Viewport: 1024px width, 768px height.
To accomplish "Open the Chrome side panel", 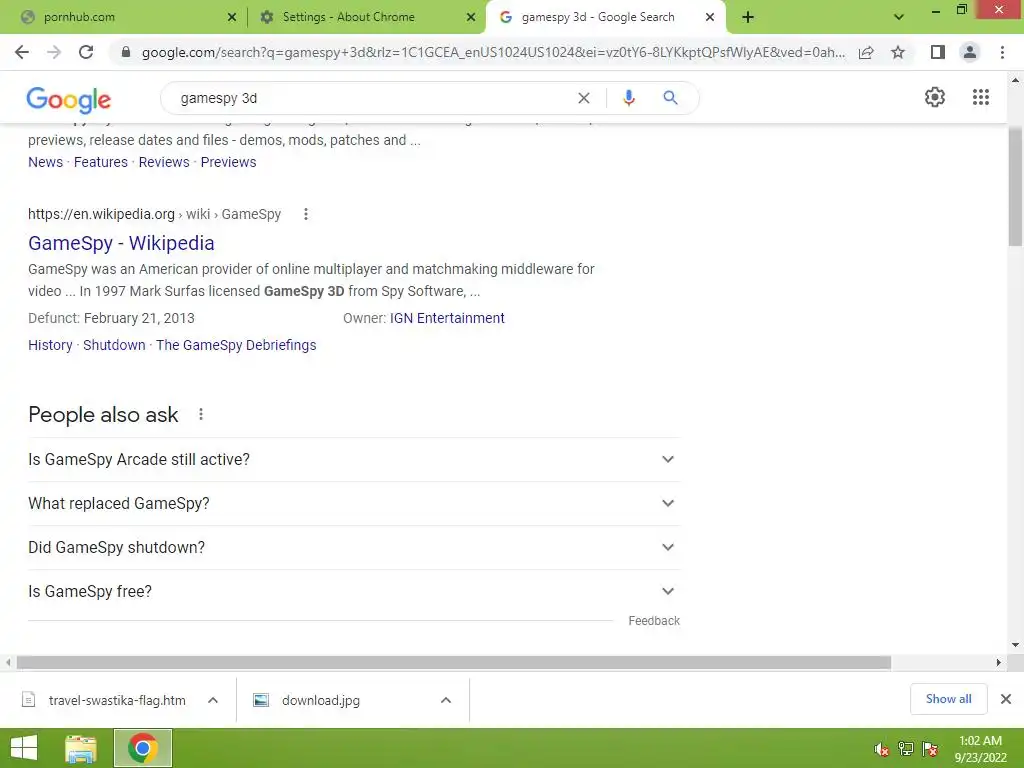I will click(x=938, y=52).
